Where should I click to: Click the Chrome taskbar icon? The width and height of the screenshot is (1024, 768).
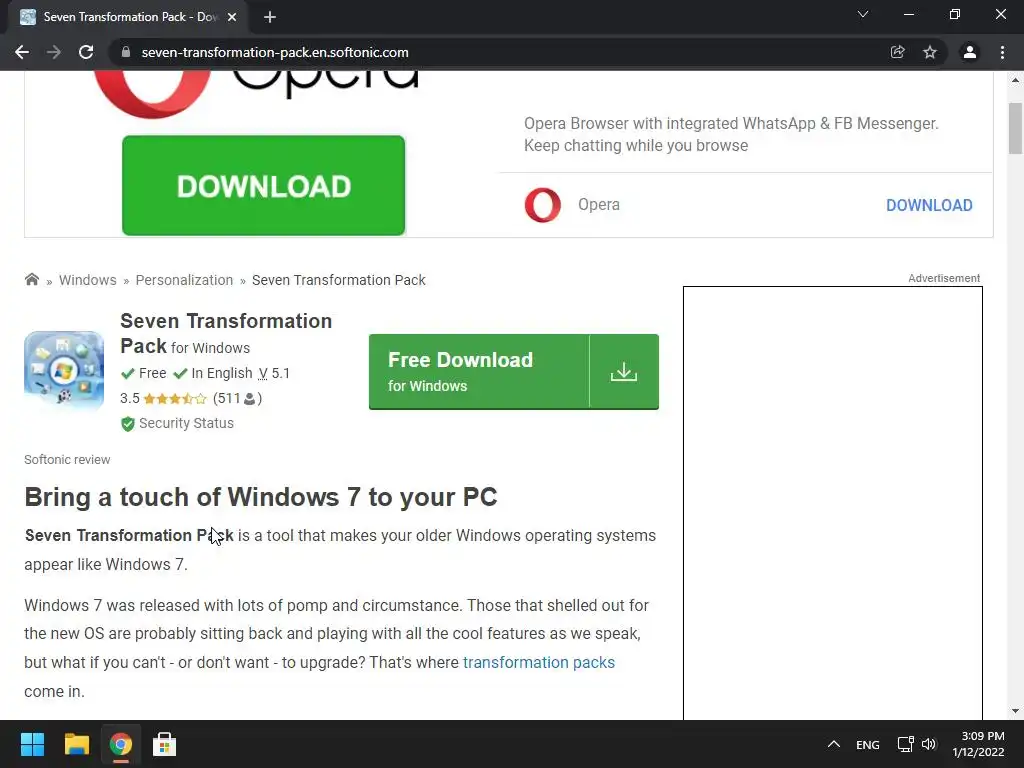(x=121, y=744)
